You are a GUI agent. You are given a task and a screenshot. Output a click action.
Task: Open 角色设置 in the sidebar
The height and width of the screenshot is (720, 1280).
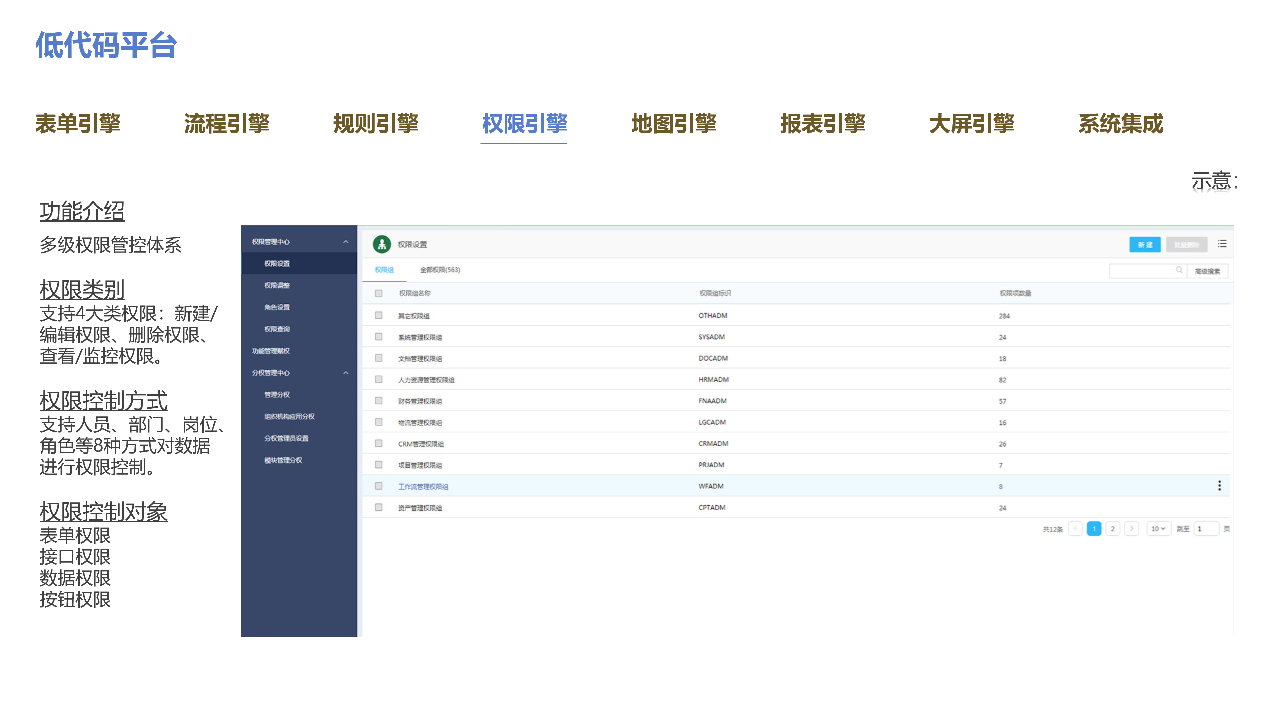pyautogui.click(x=277, y=307)
